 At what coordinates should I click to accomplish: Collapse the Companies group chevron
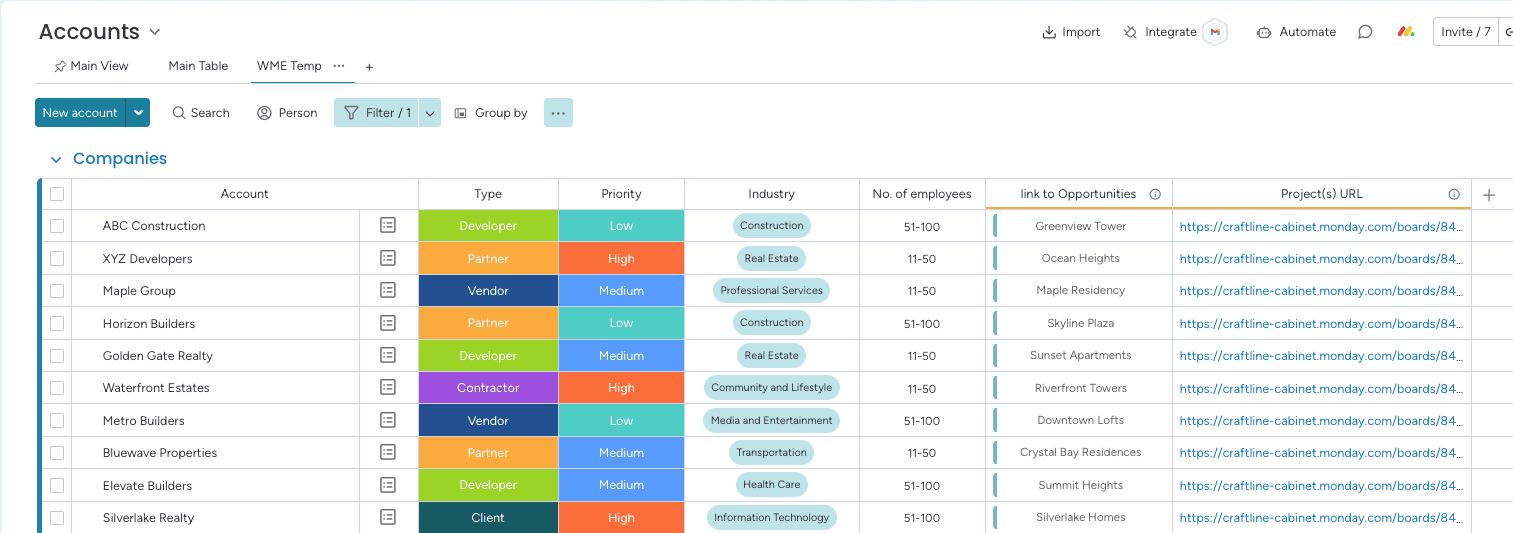pyautogui.click(x=56, y=159)
